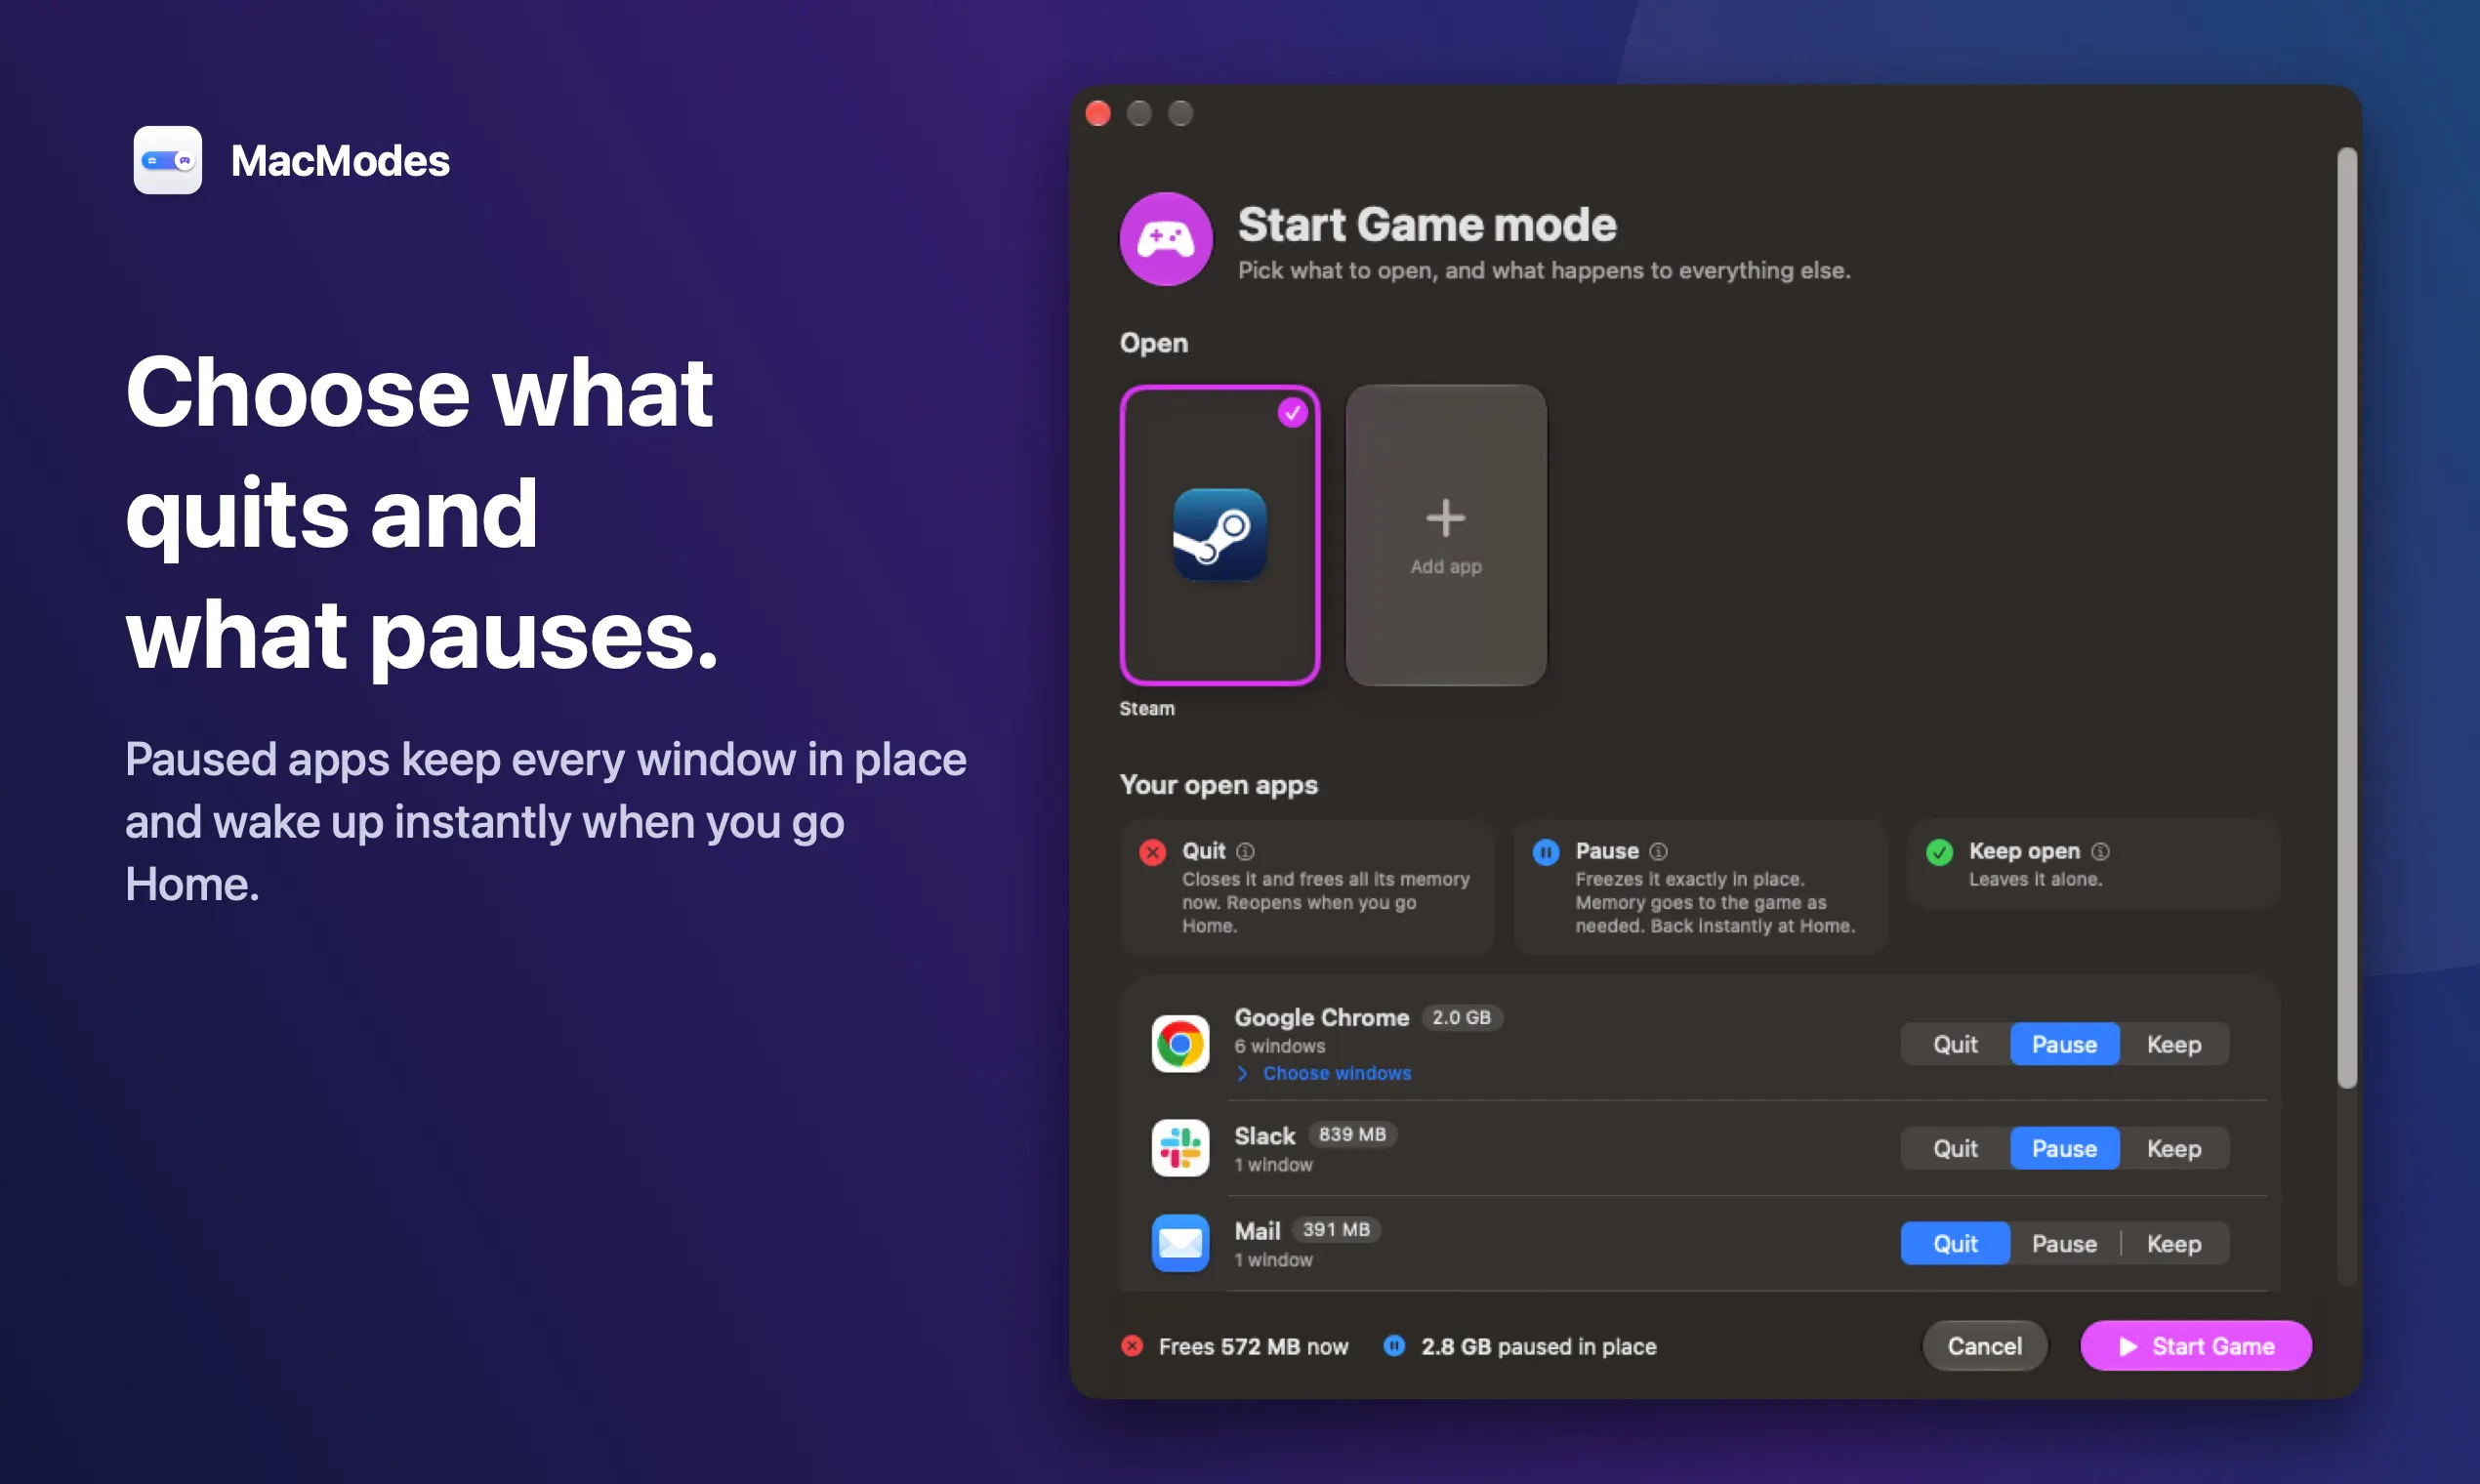Set Slack to Quit
Image resolution: width=2480 pixels, height=1484 pixels.
tap(1955, 1148)
